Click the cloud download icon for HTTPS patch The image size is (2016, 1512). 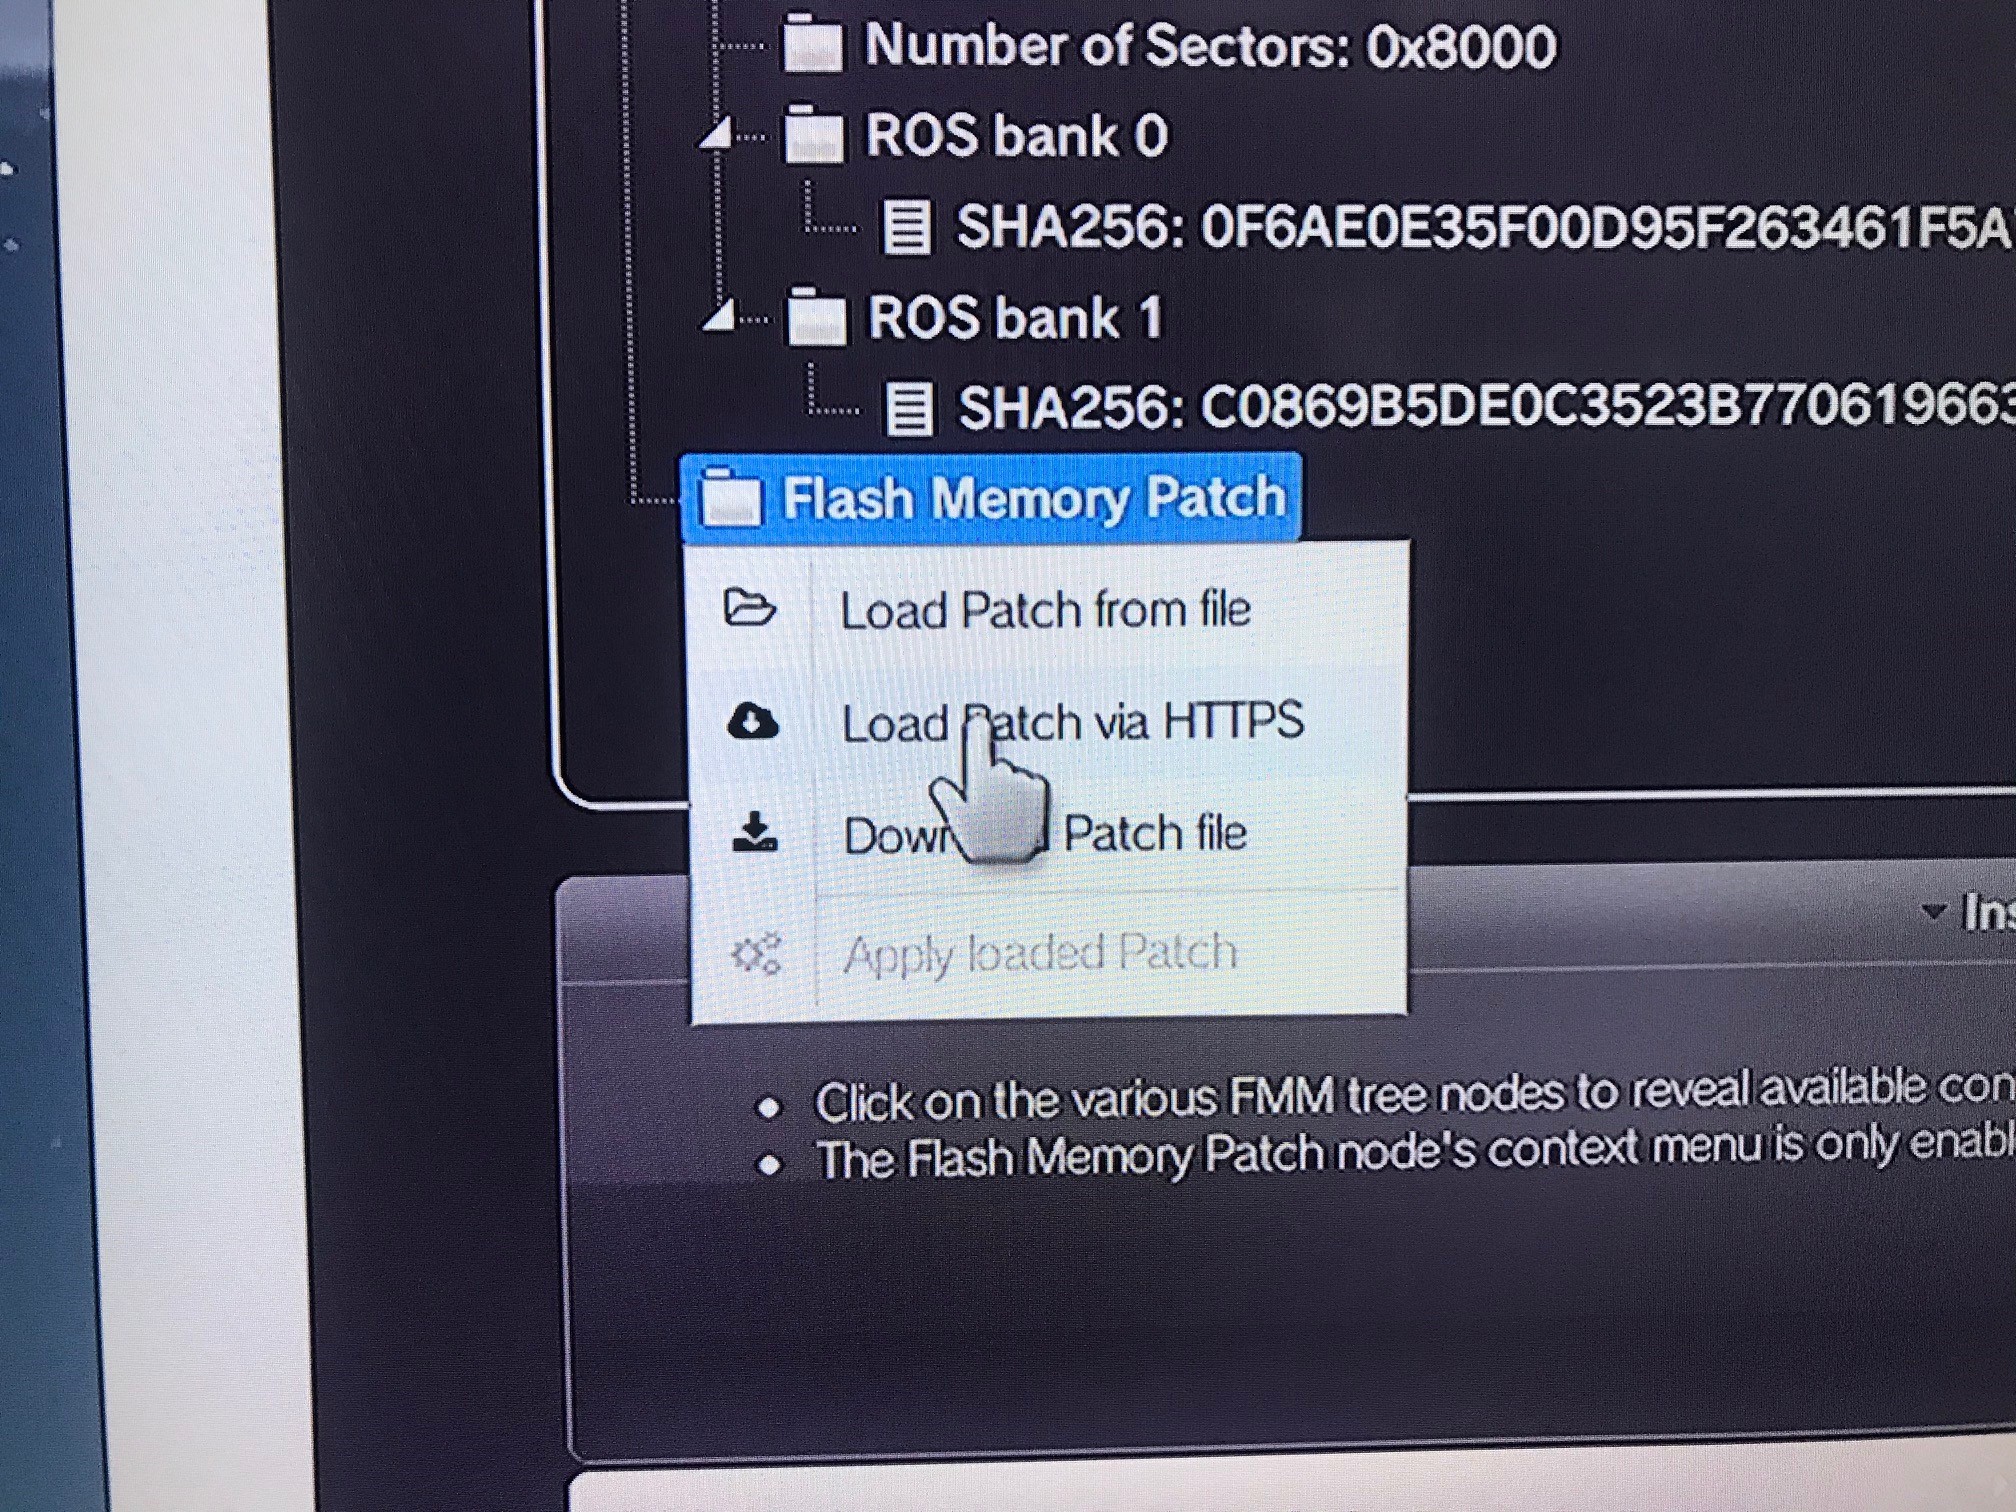point(752,721)
